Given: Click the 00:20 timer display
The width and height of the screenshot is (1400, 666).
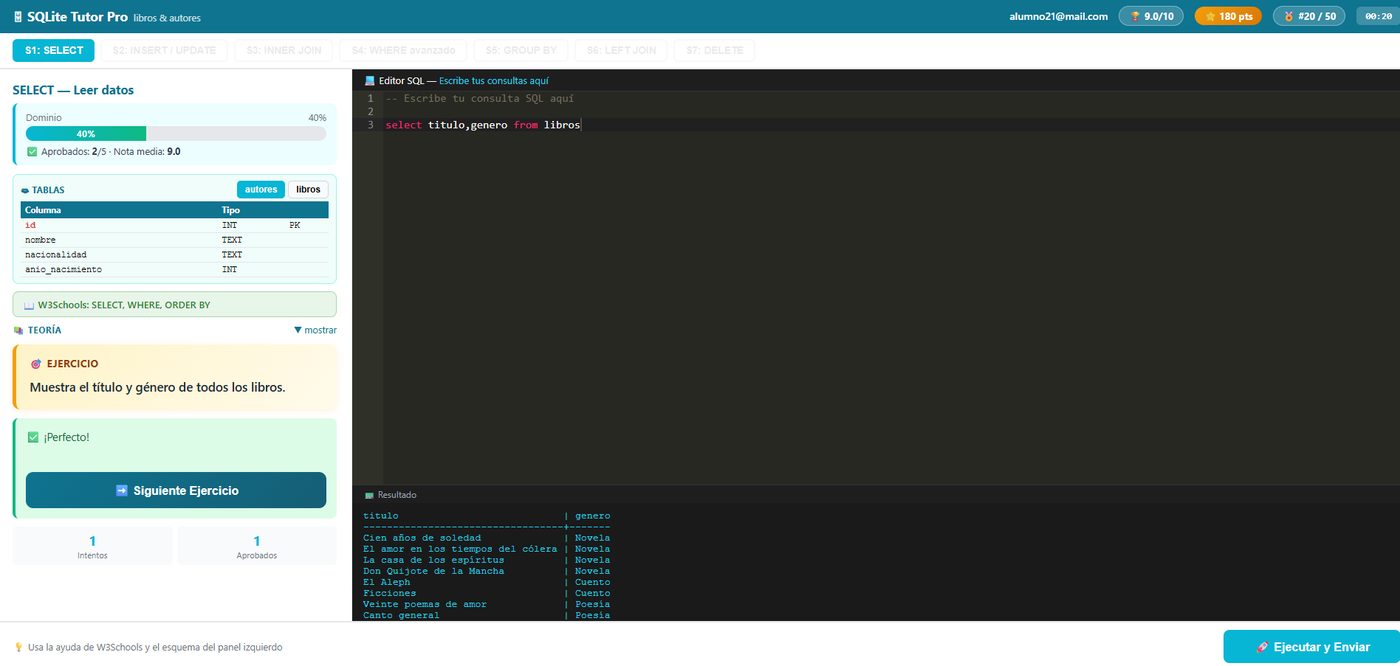Looking at the screenshot, I should (x=1378, y=16).
